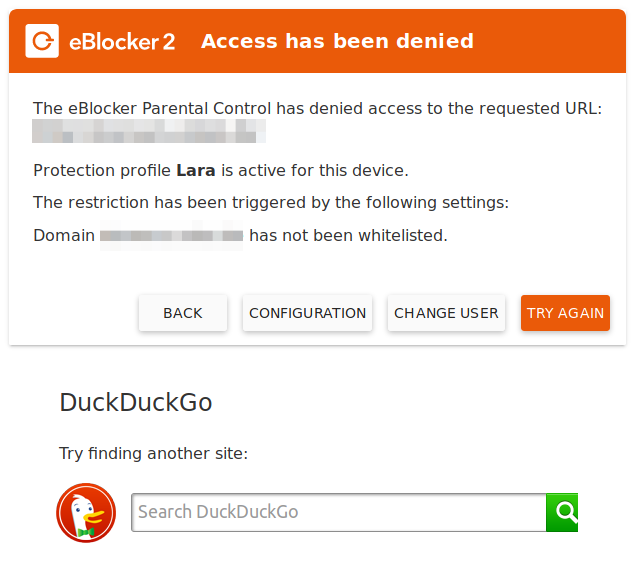Click the DuckDuckGo duck logo

click(86, 512)
